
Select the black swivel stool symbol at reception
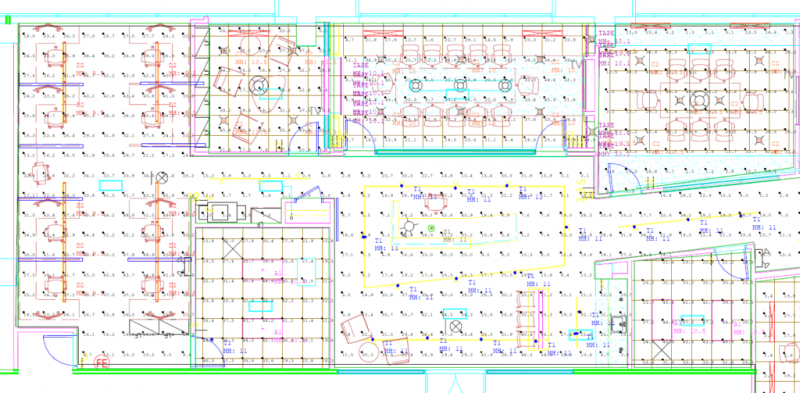[409, 227]
